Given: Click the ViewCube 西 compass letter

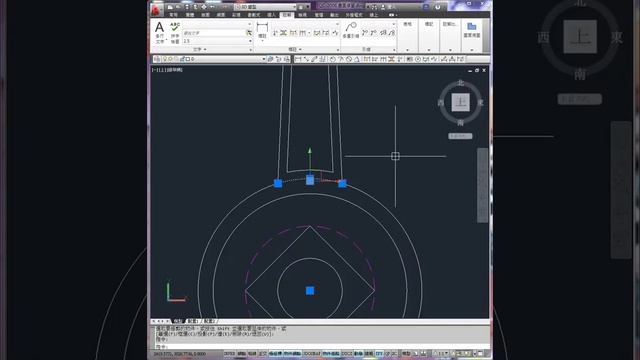Looking at the screenshot, I should coord(441,102).
